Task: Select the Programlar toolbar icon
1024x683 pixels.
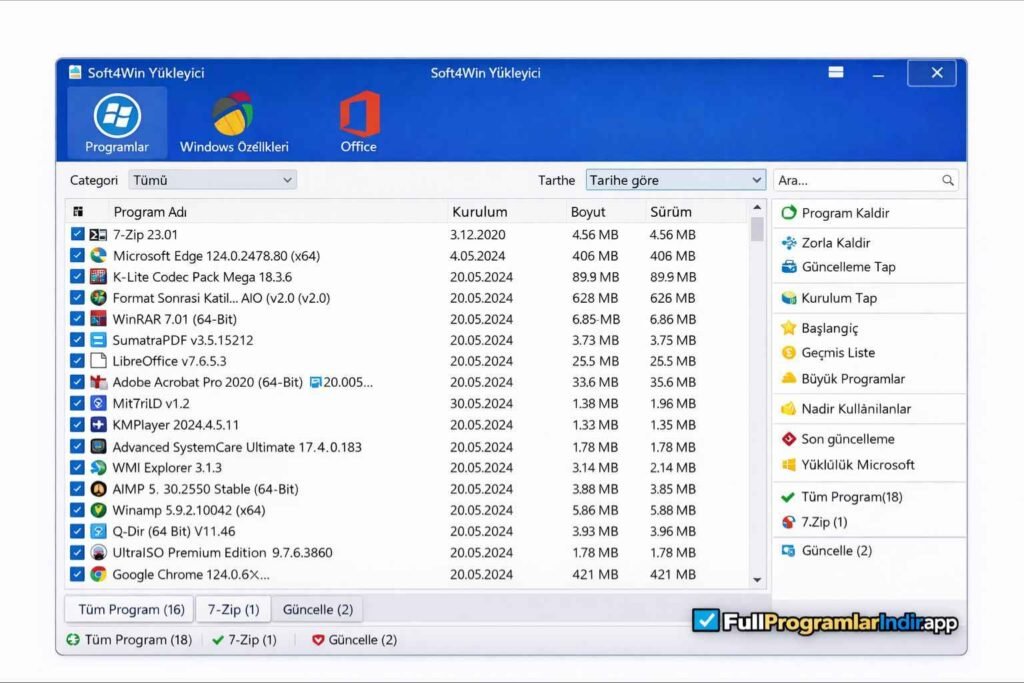Action: (x=116, y=120)
